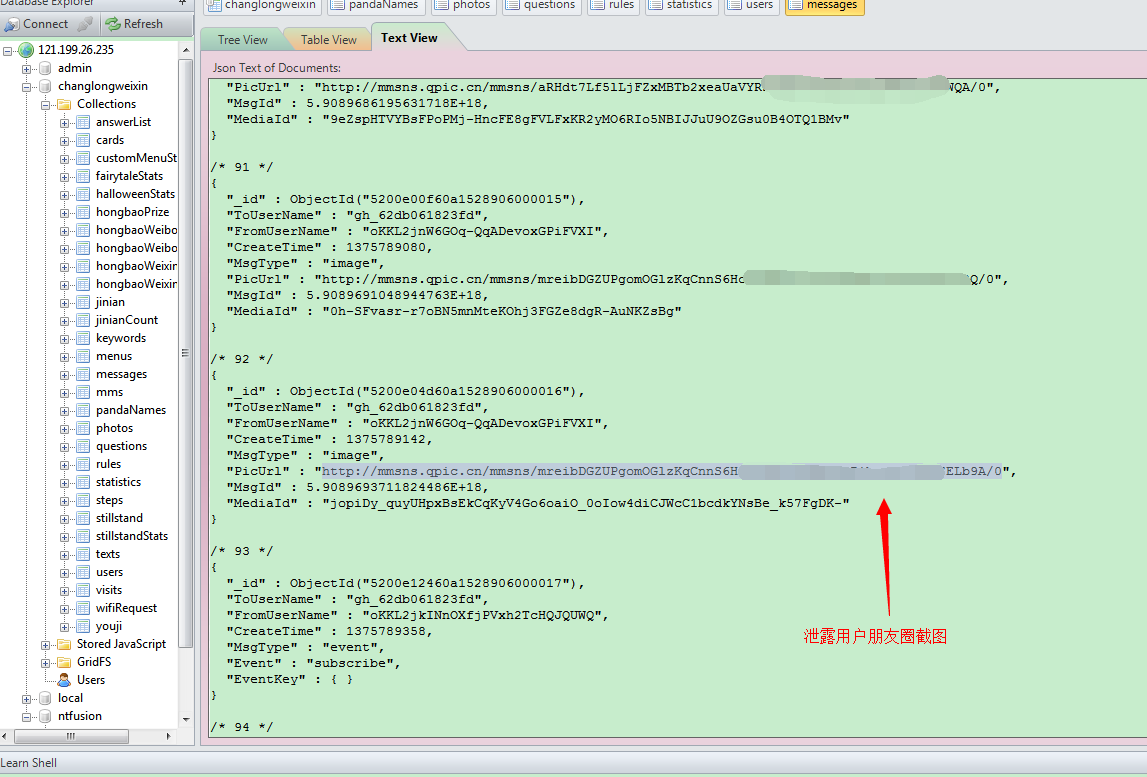The height and width of the screenshot is (777, 1147).
Task: Open the messages document tab
Action: coord(824,5)
